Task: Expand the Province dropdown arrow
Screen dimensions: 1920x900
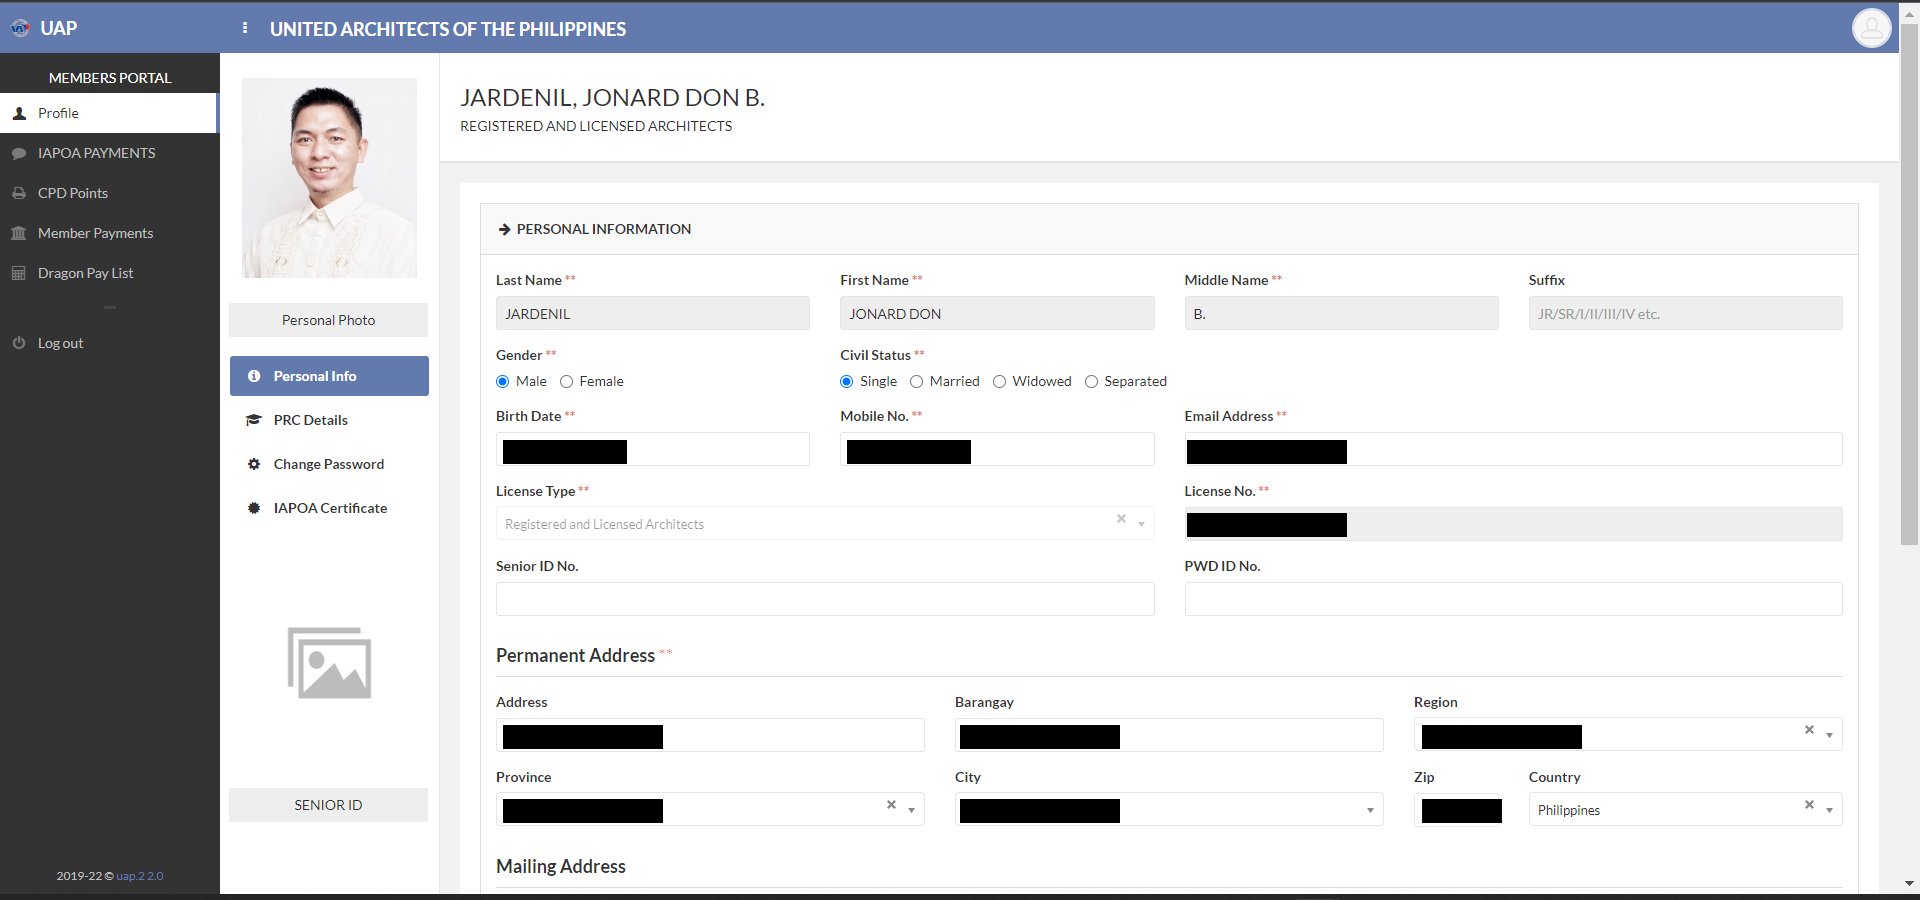Action: click(911, 810)
